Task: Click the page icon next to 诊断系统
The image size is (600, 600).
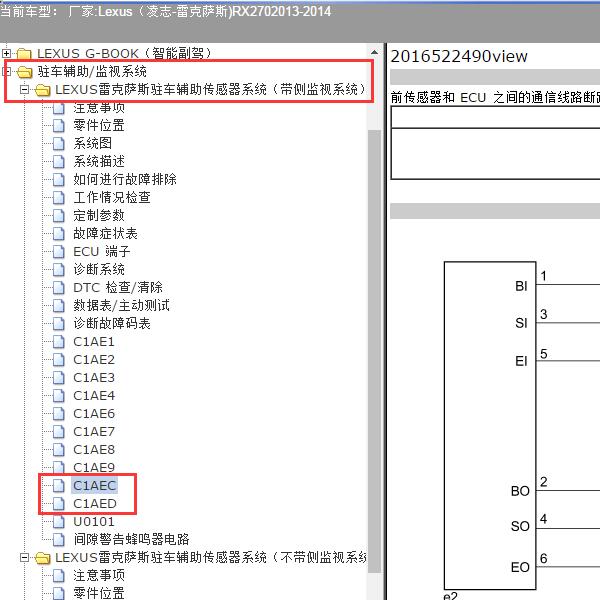Action: tap(59, 269)
